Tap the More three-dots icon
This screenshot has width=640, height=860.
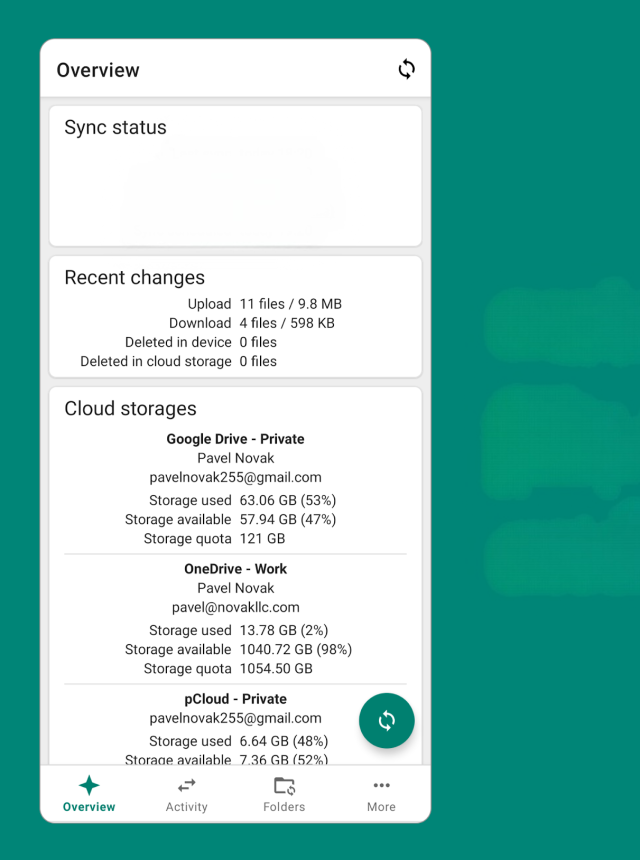[x=381, y=785]
